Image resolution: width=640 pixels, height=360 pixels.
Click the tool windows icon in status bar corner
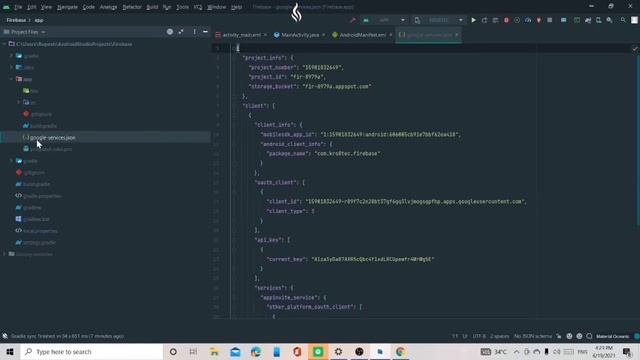pos(5,336)
